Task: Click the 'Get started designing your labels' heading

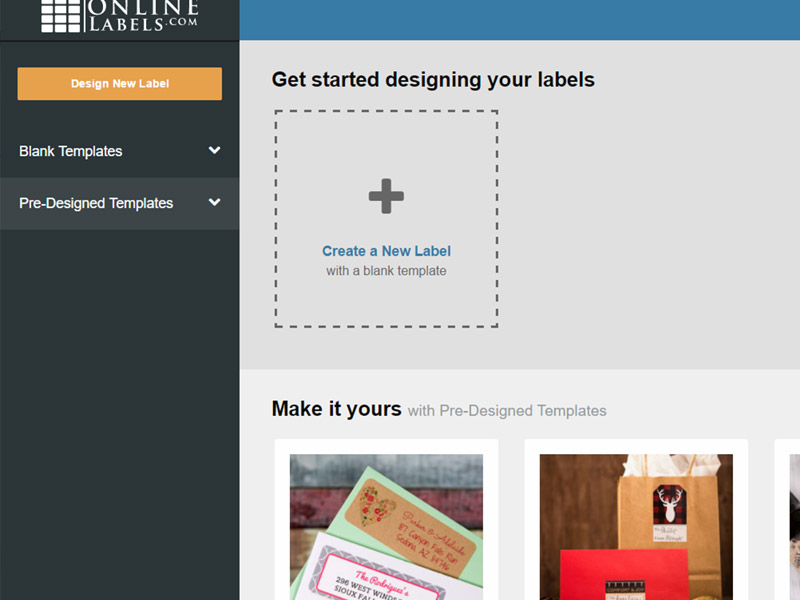Action: click(x=433, y=80)
